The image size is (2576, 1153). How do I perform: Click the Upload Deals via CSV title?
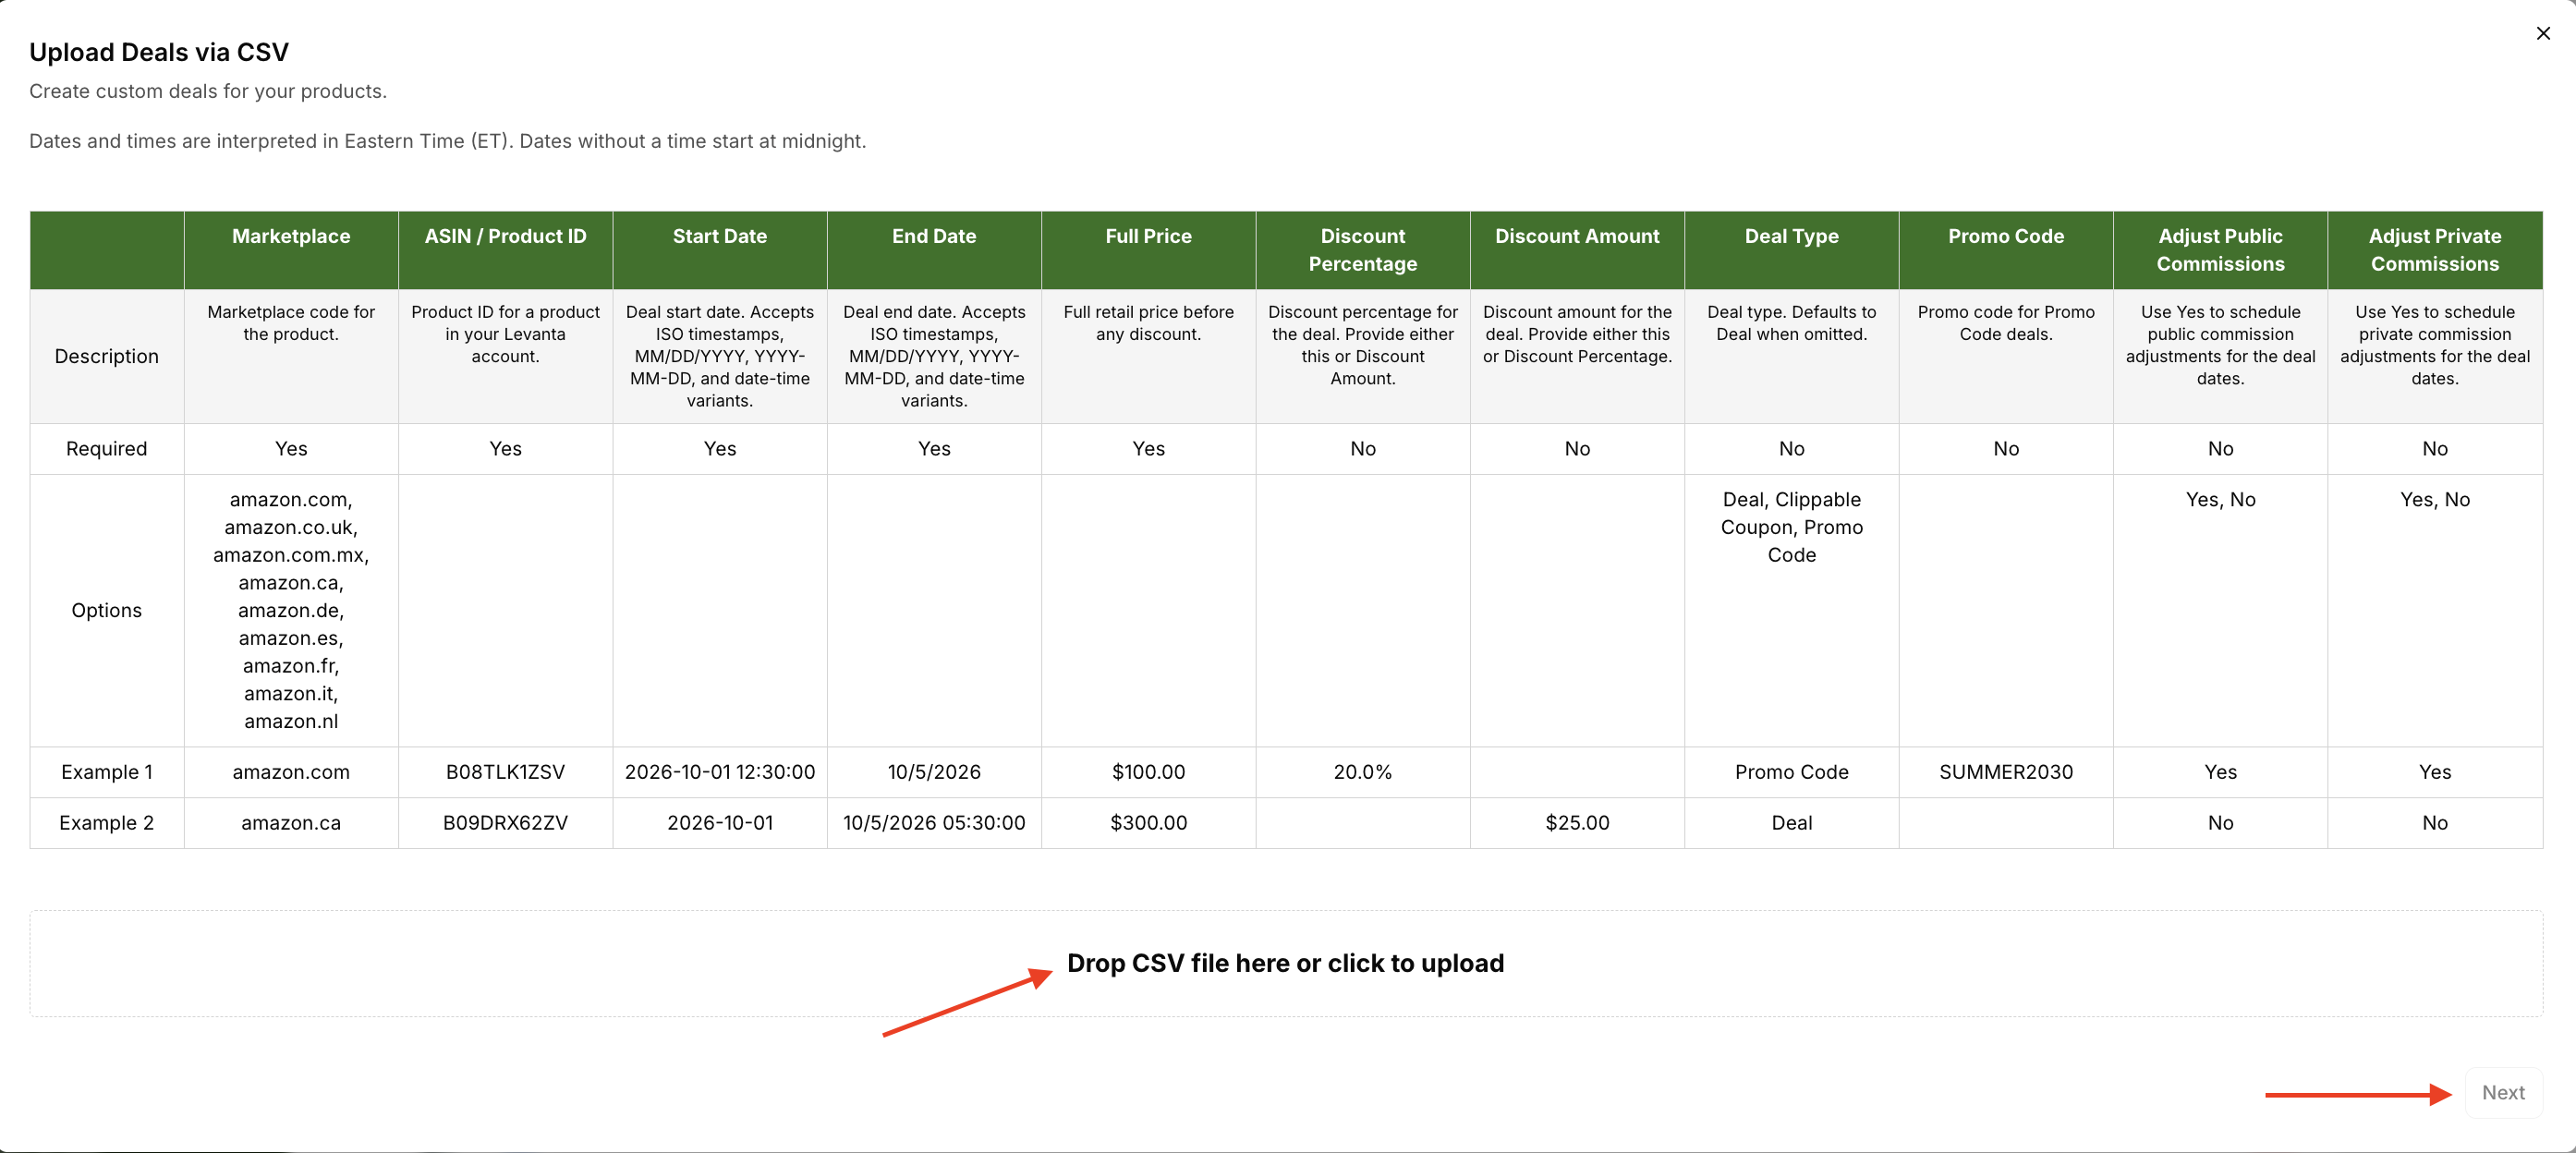(x=159, y=52)
